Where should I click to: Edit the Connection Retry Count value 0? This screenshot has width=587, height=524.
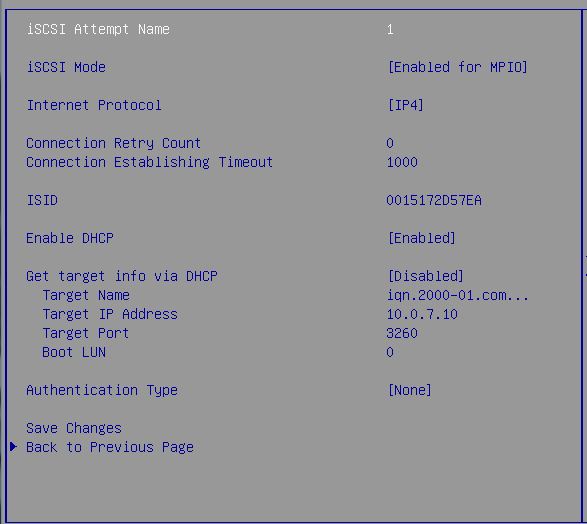(390, 143)
